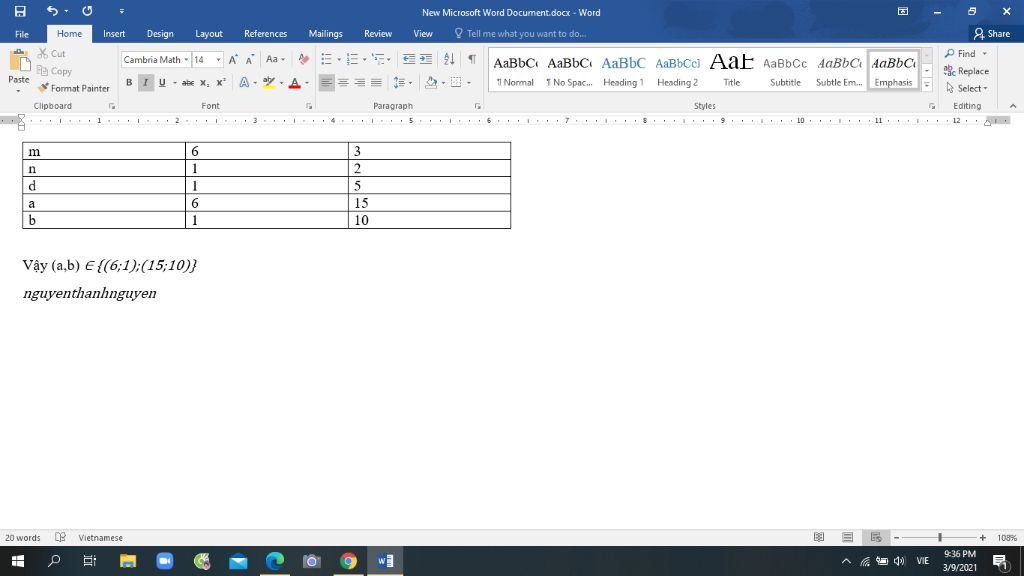Click the Format Painter icon
This screenshot has height=576, width=1024.
(x=44, y=88)
